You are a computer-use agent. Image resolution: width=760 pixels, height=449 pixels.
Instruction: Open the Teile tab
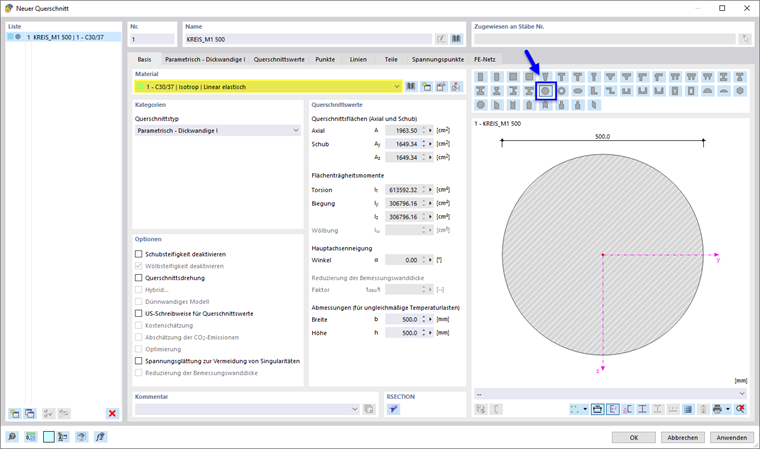click(x=391, y=59)
